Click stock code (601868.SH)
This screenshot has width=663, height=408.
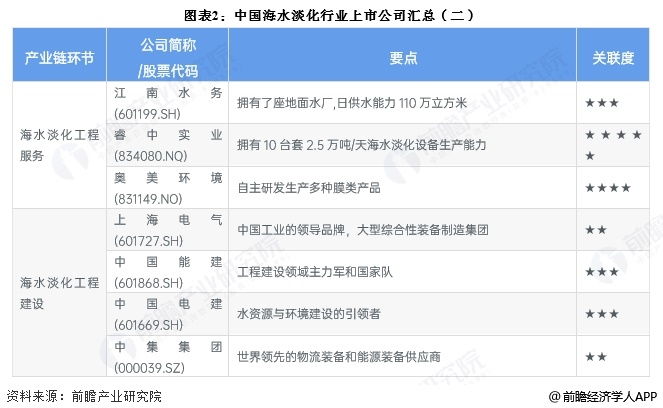click(148, 282)
